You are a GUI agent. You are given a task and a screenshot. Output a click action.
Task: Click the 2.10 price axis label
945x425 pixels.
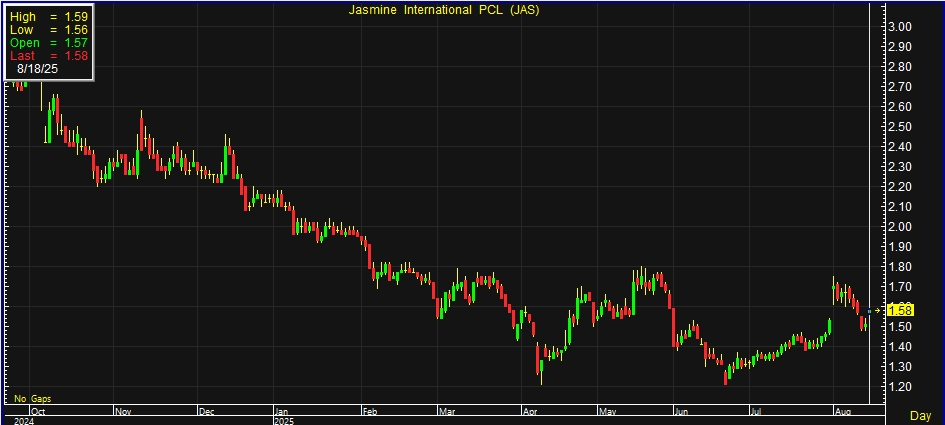point(899,207)
